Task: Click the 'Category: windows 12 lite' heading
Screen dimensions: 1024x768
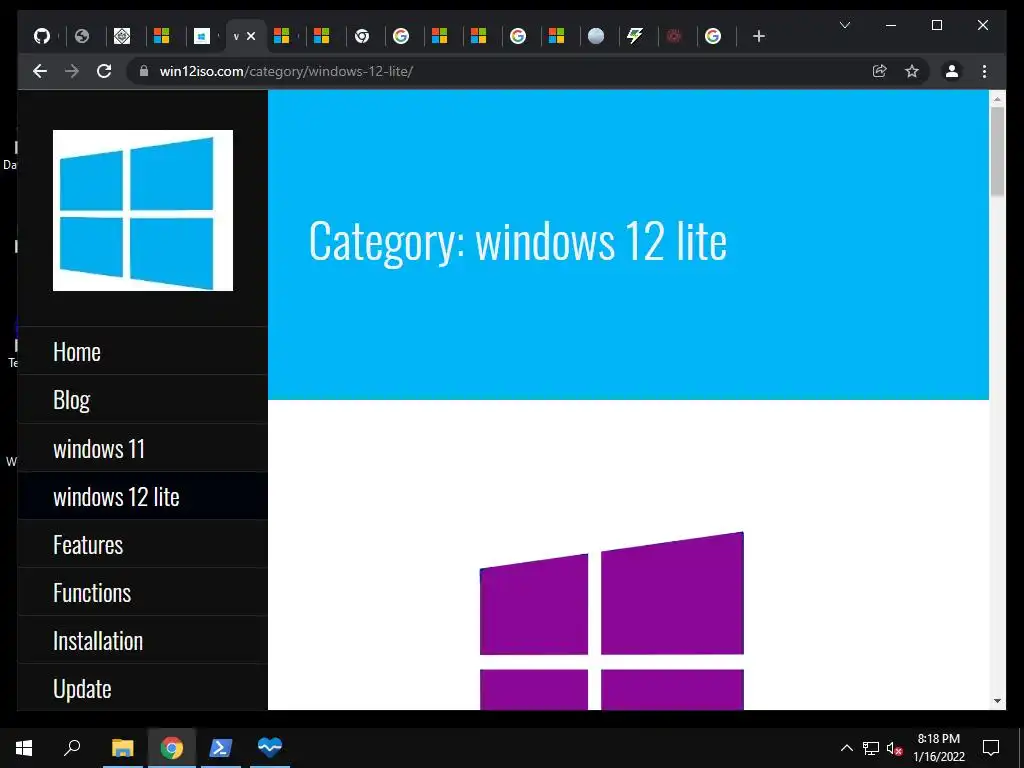Action: pos(518,242)
